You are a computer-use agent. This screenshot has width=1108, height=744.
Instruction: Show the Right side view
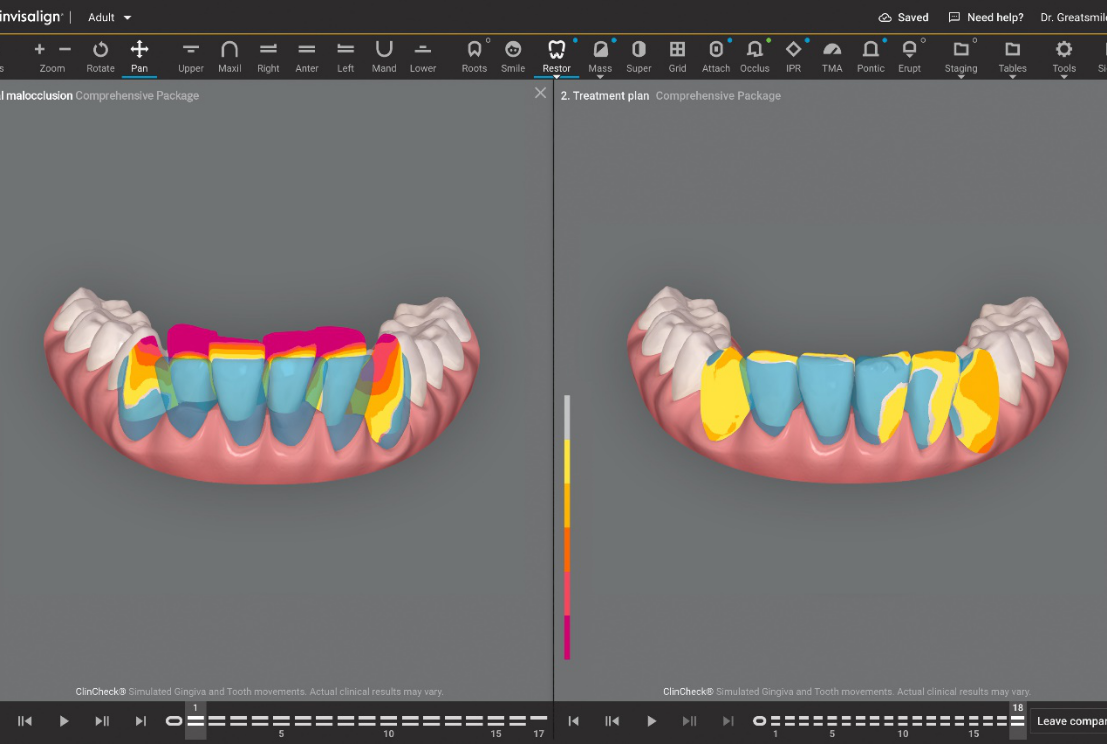coord(269,57)
